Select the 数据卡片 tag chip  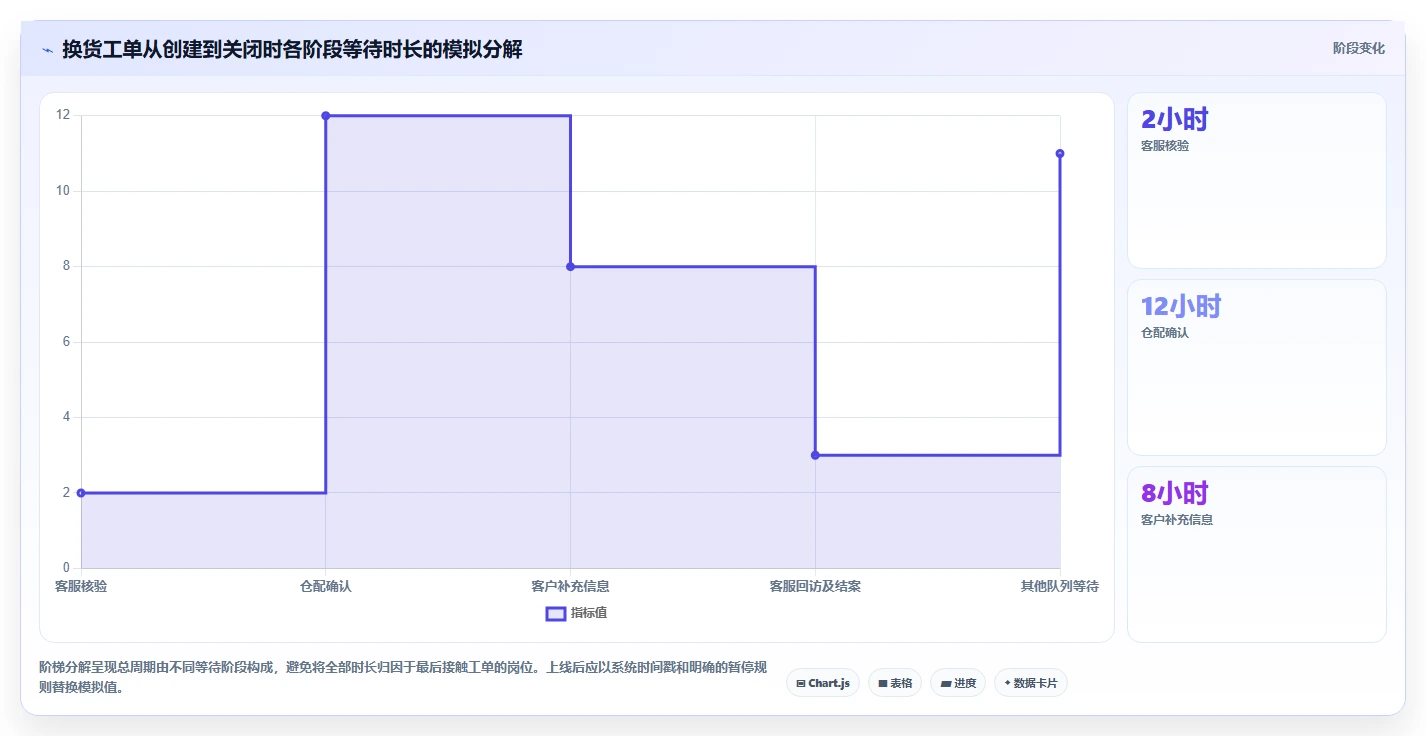pyautogui.click(x=1031, y=683)
